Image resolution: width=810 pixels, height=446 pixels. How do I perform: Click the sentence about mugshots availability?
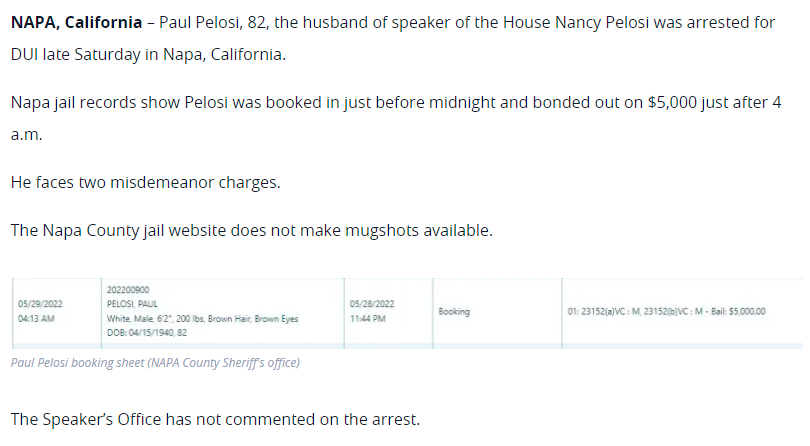tap(252, 230)
